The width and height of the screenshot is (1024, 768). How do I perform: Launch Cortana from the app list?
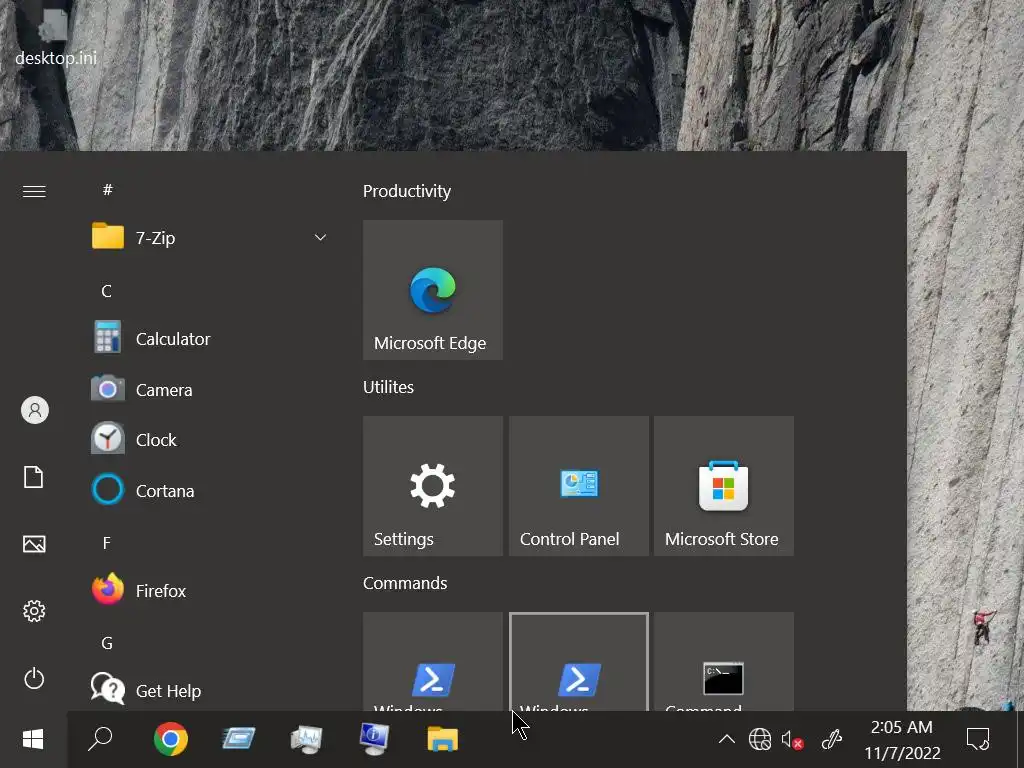(x=209, y=490)
